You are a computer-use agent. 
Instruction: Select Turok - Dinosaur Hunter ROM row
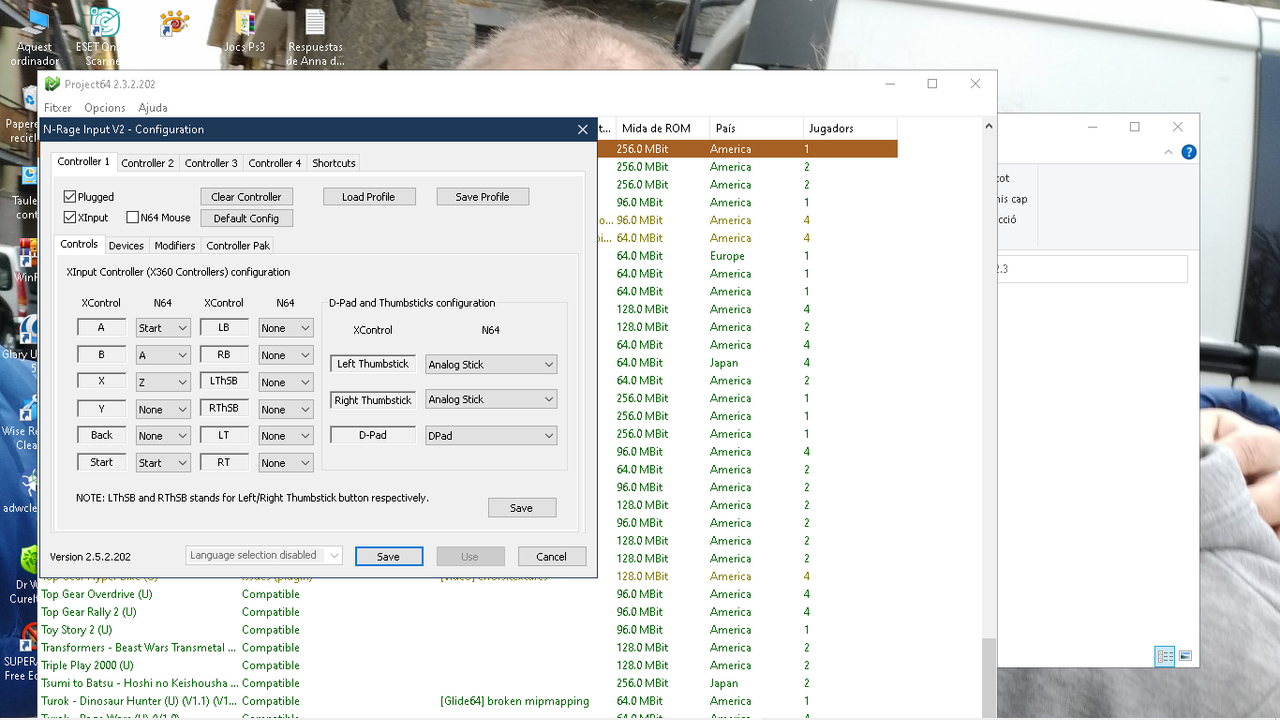(x=468, y=701)
